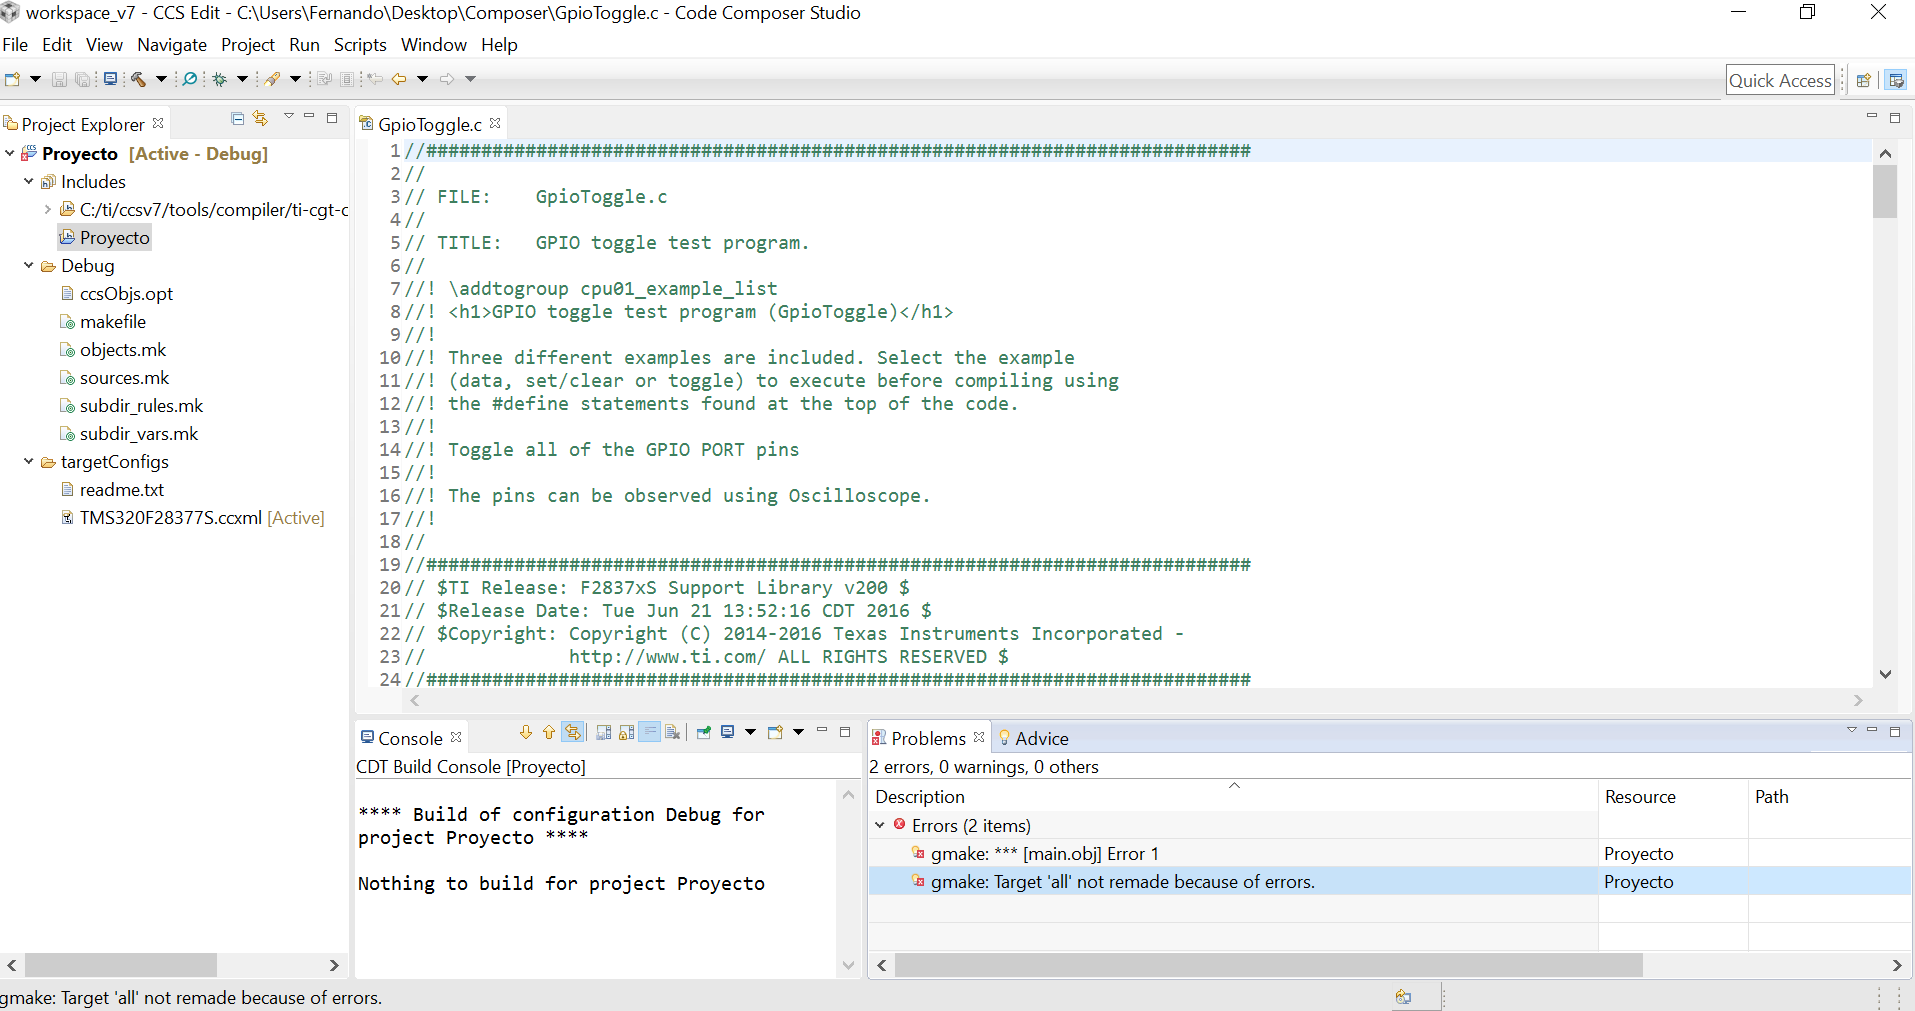Open Project Explorer view menu triangle
Screen dimensions: 1915x1011
click(288, 117)
